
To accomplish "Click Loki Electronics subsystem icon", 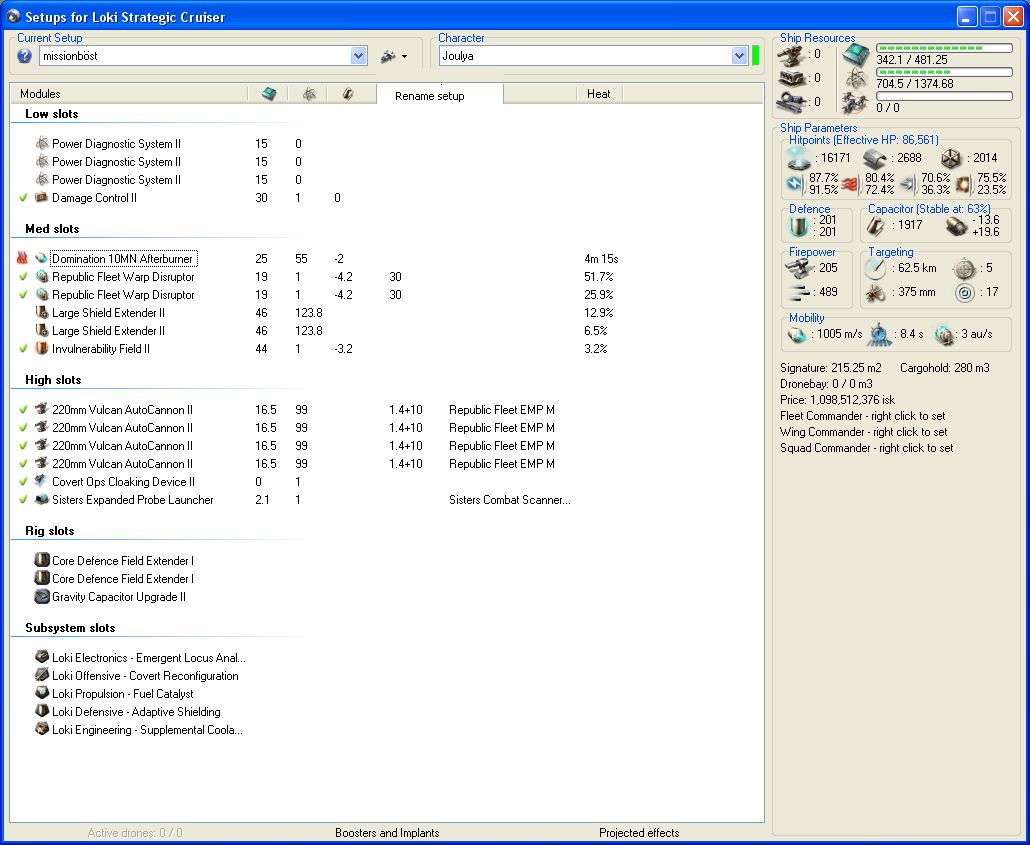I will coord(42,656).
